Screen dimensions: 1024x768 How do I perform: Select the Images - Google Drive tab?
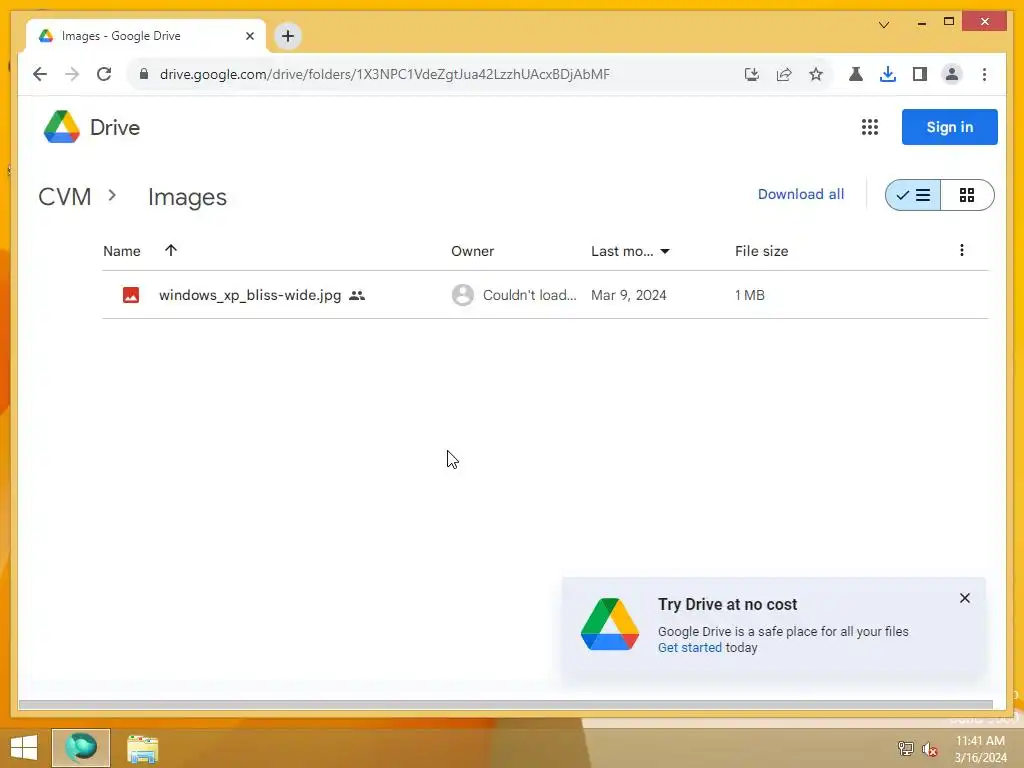(x=146, y=36)
